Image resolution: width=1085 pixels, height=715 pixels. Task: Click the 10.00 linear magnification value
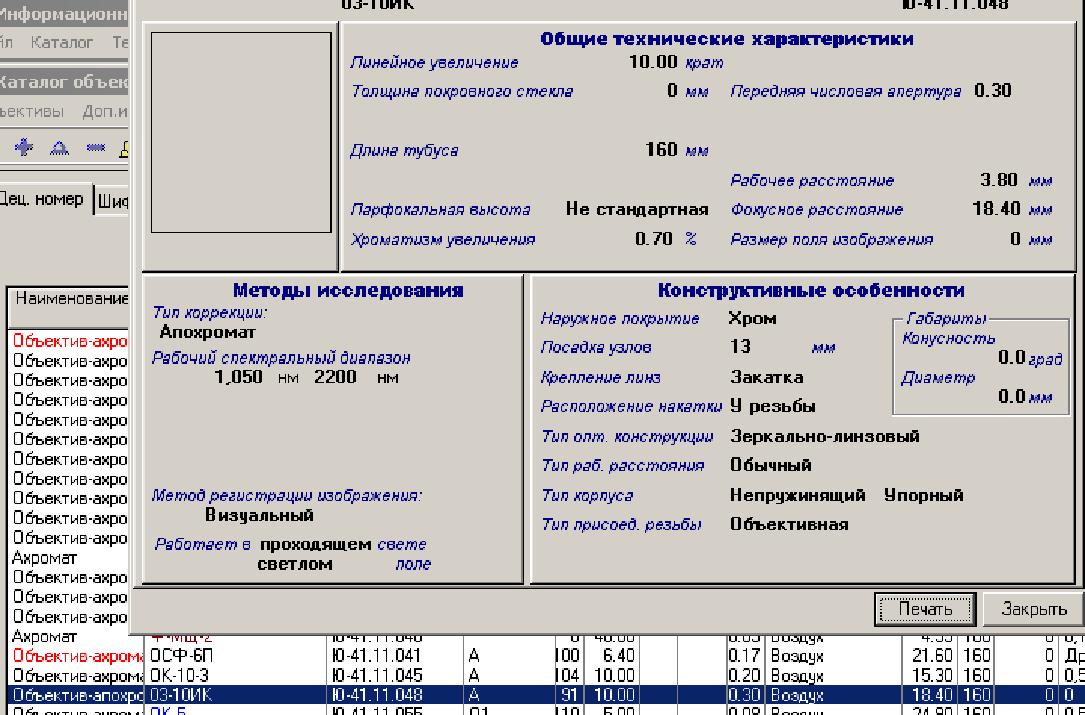653,62
